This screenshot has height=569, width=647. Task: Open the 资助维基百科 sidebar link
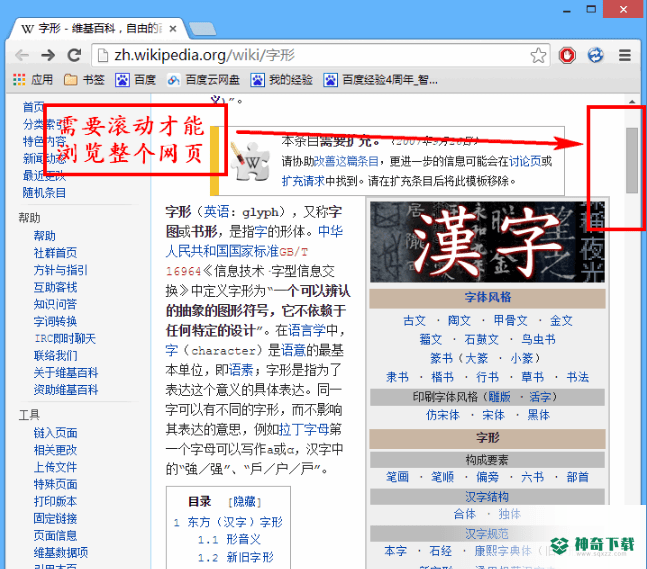point(66,390)
